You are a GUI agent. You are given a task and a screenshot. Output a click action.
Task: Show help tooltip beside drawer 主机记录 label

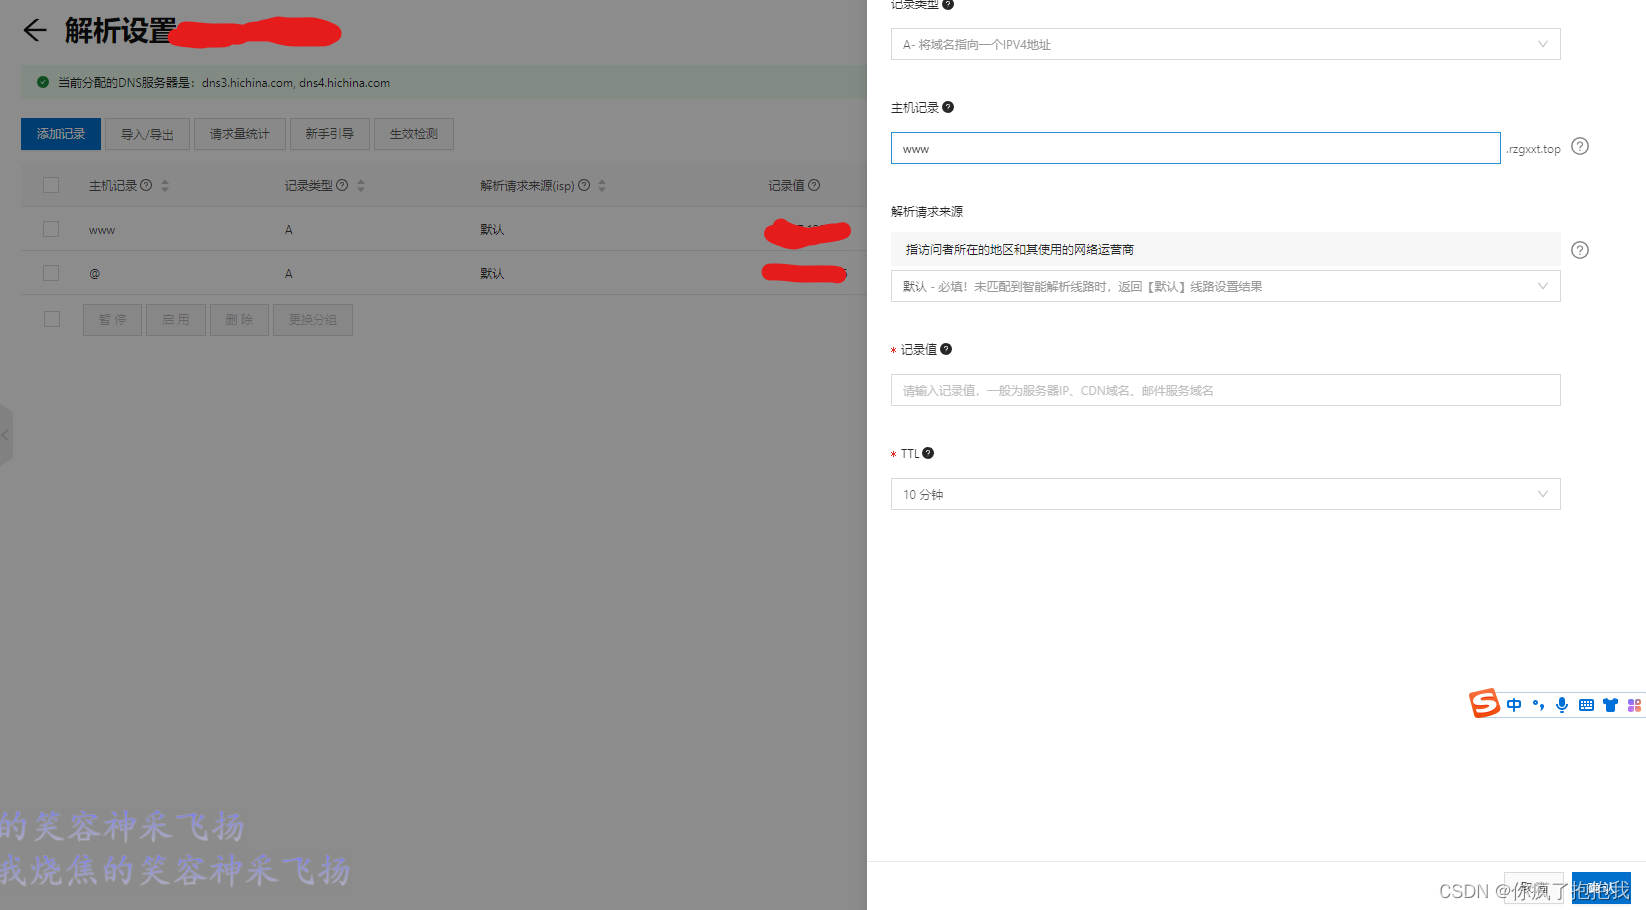tap(948, 107)
